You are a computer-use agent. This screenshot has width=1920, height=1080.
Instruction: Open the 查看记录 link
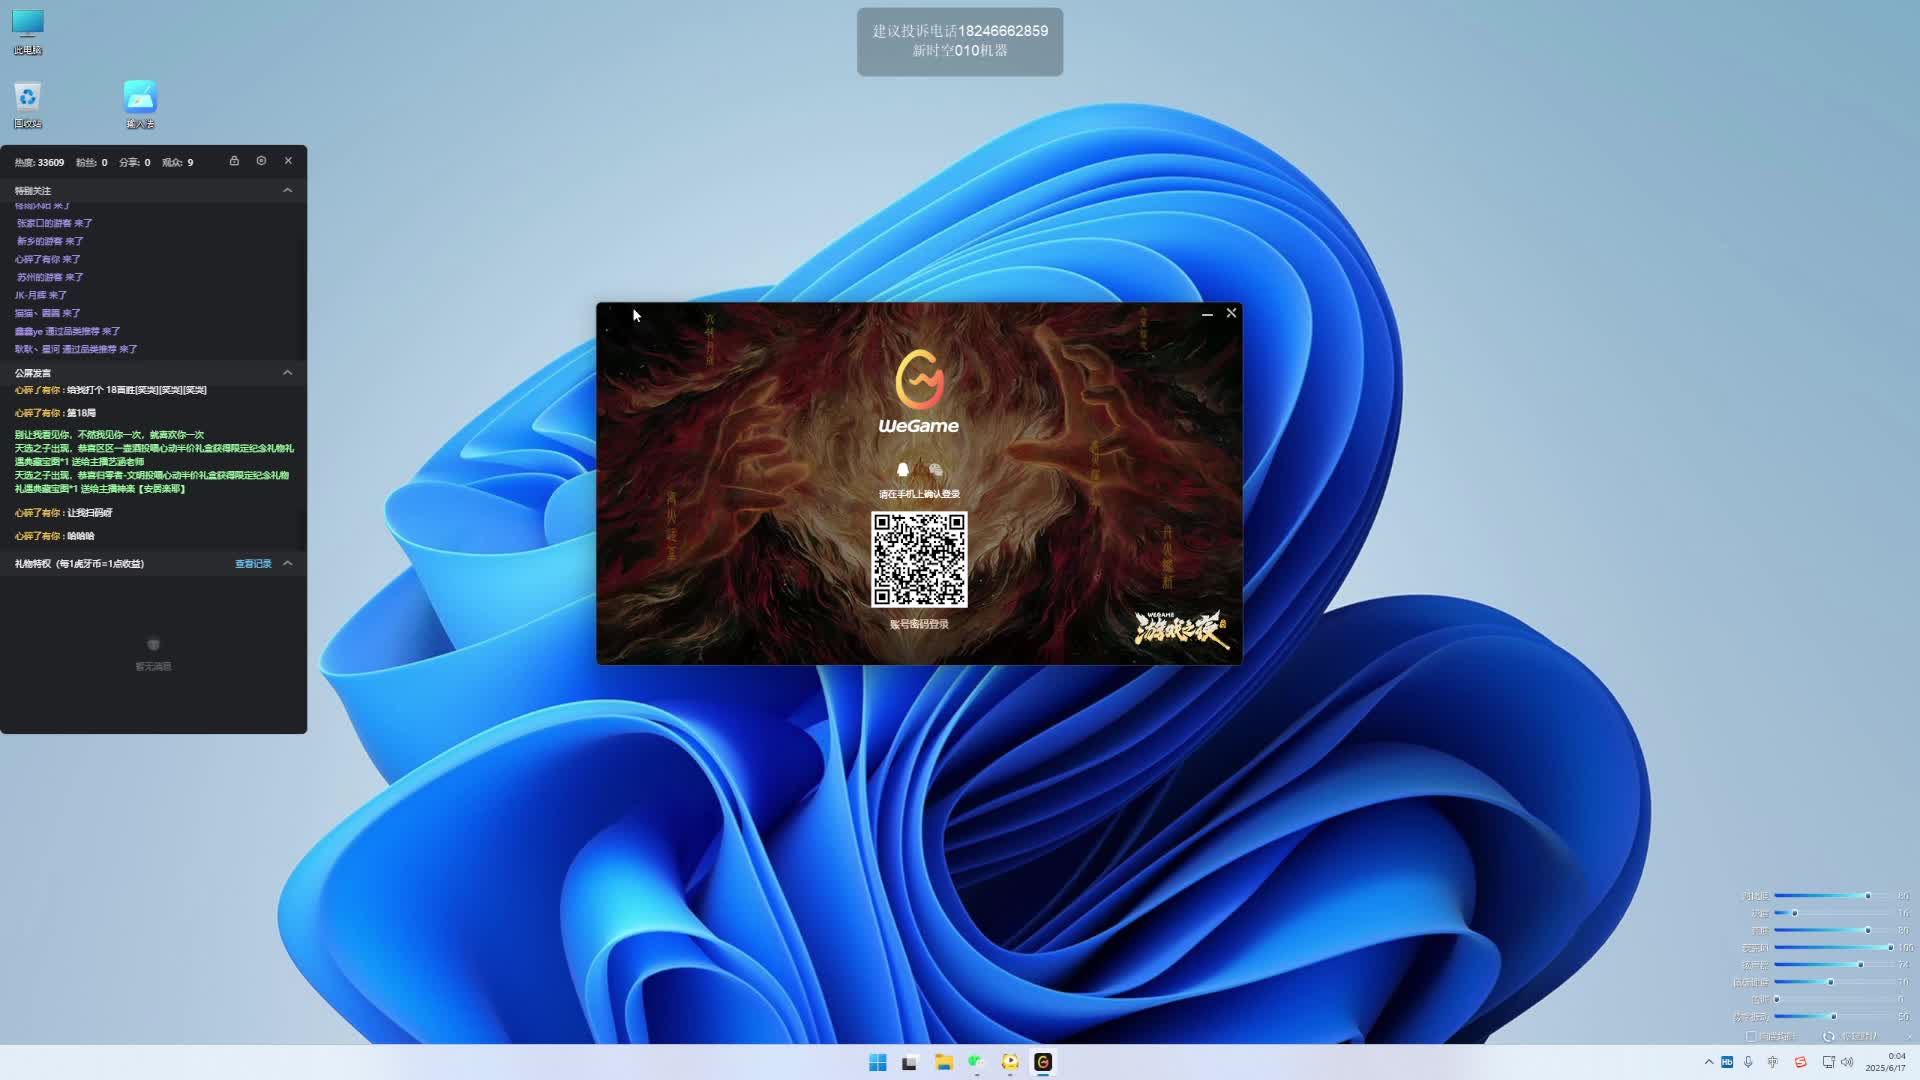coord(253,564)
